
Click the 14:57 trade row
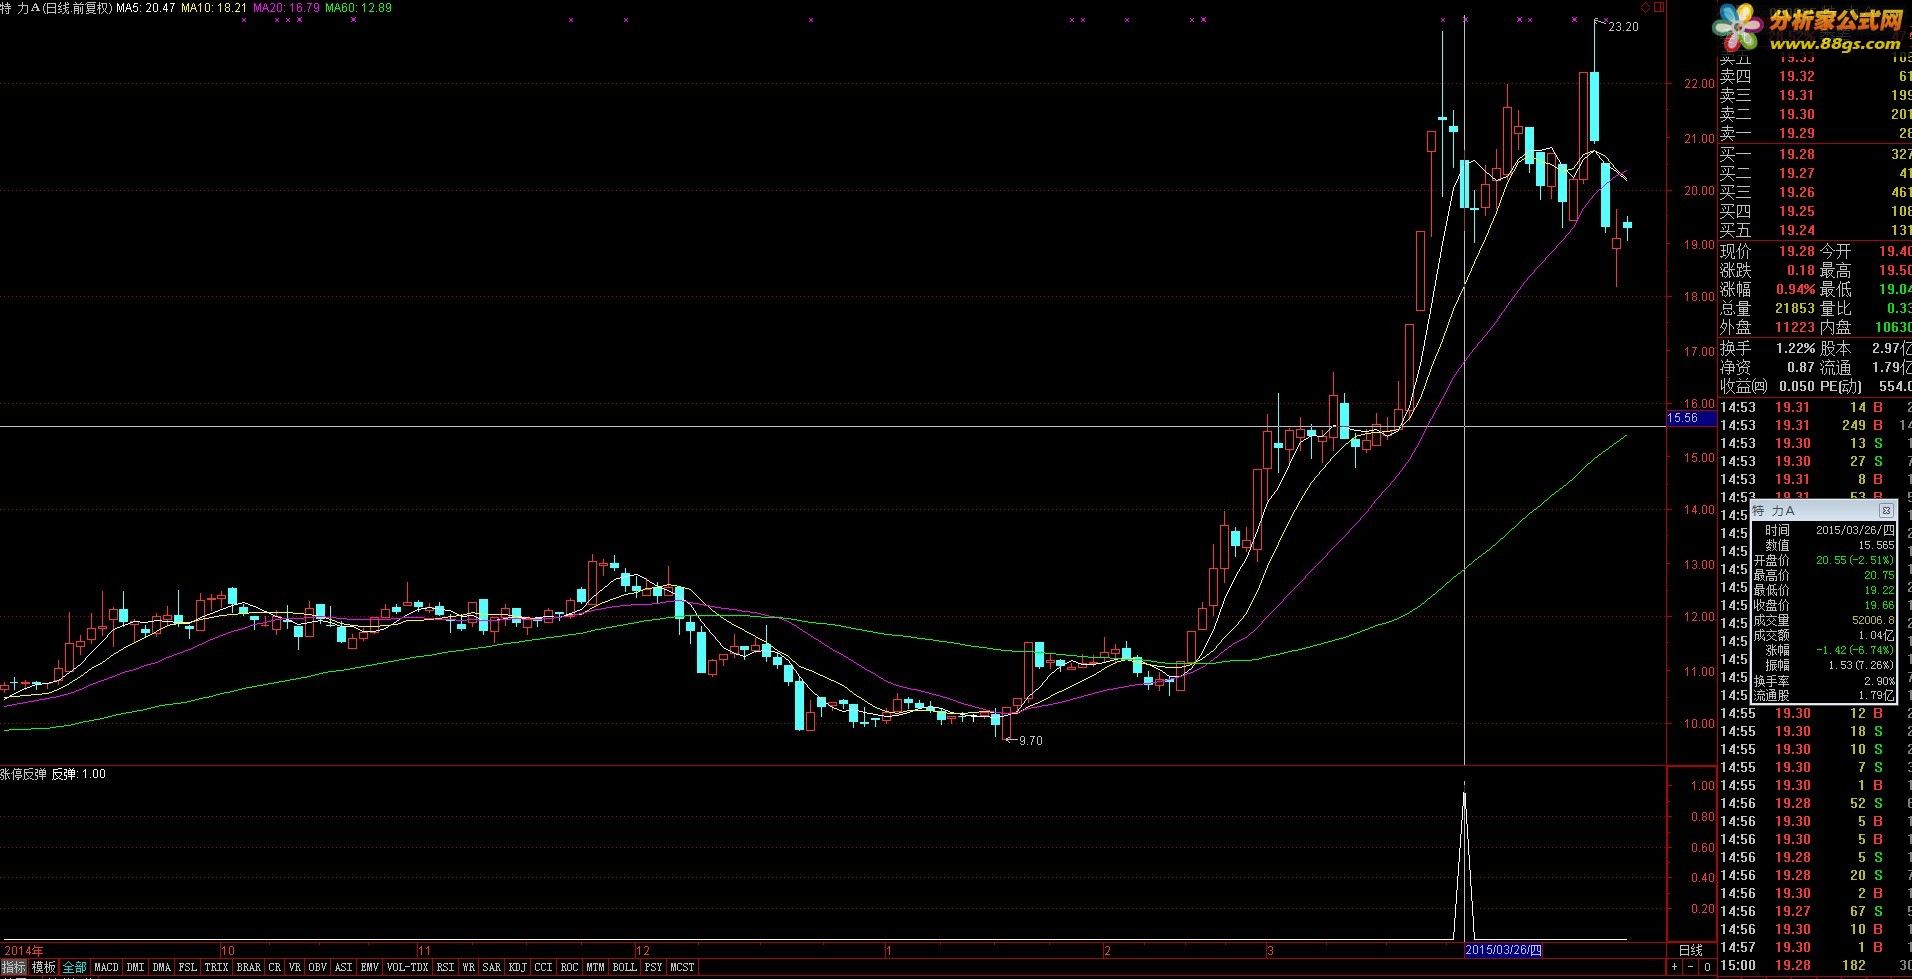pos(1815,947)
